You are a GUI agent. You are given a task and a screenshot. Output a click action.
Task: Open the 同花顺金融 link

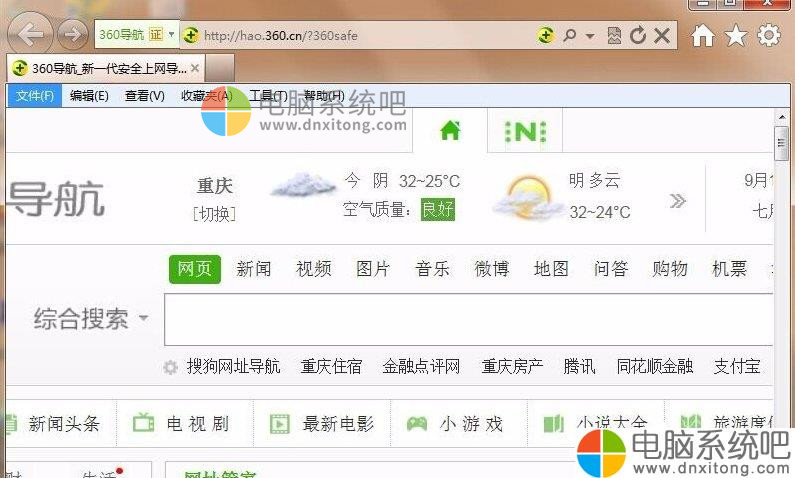(655, 366)
